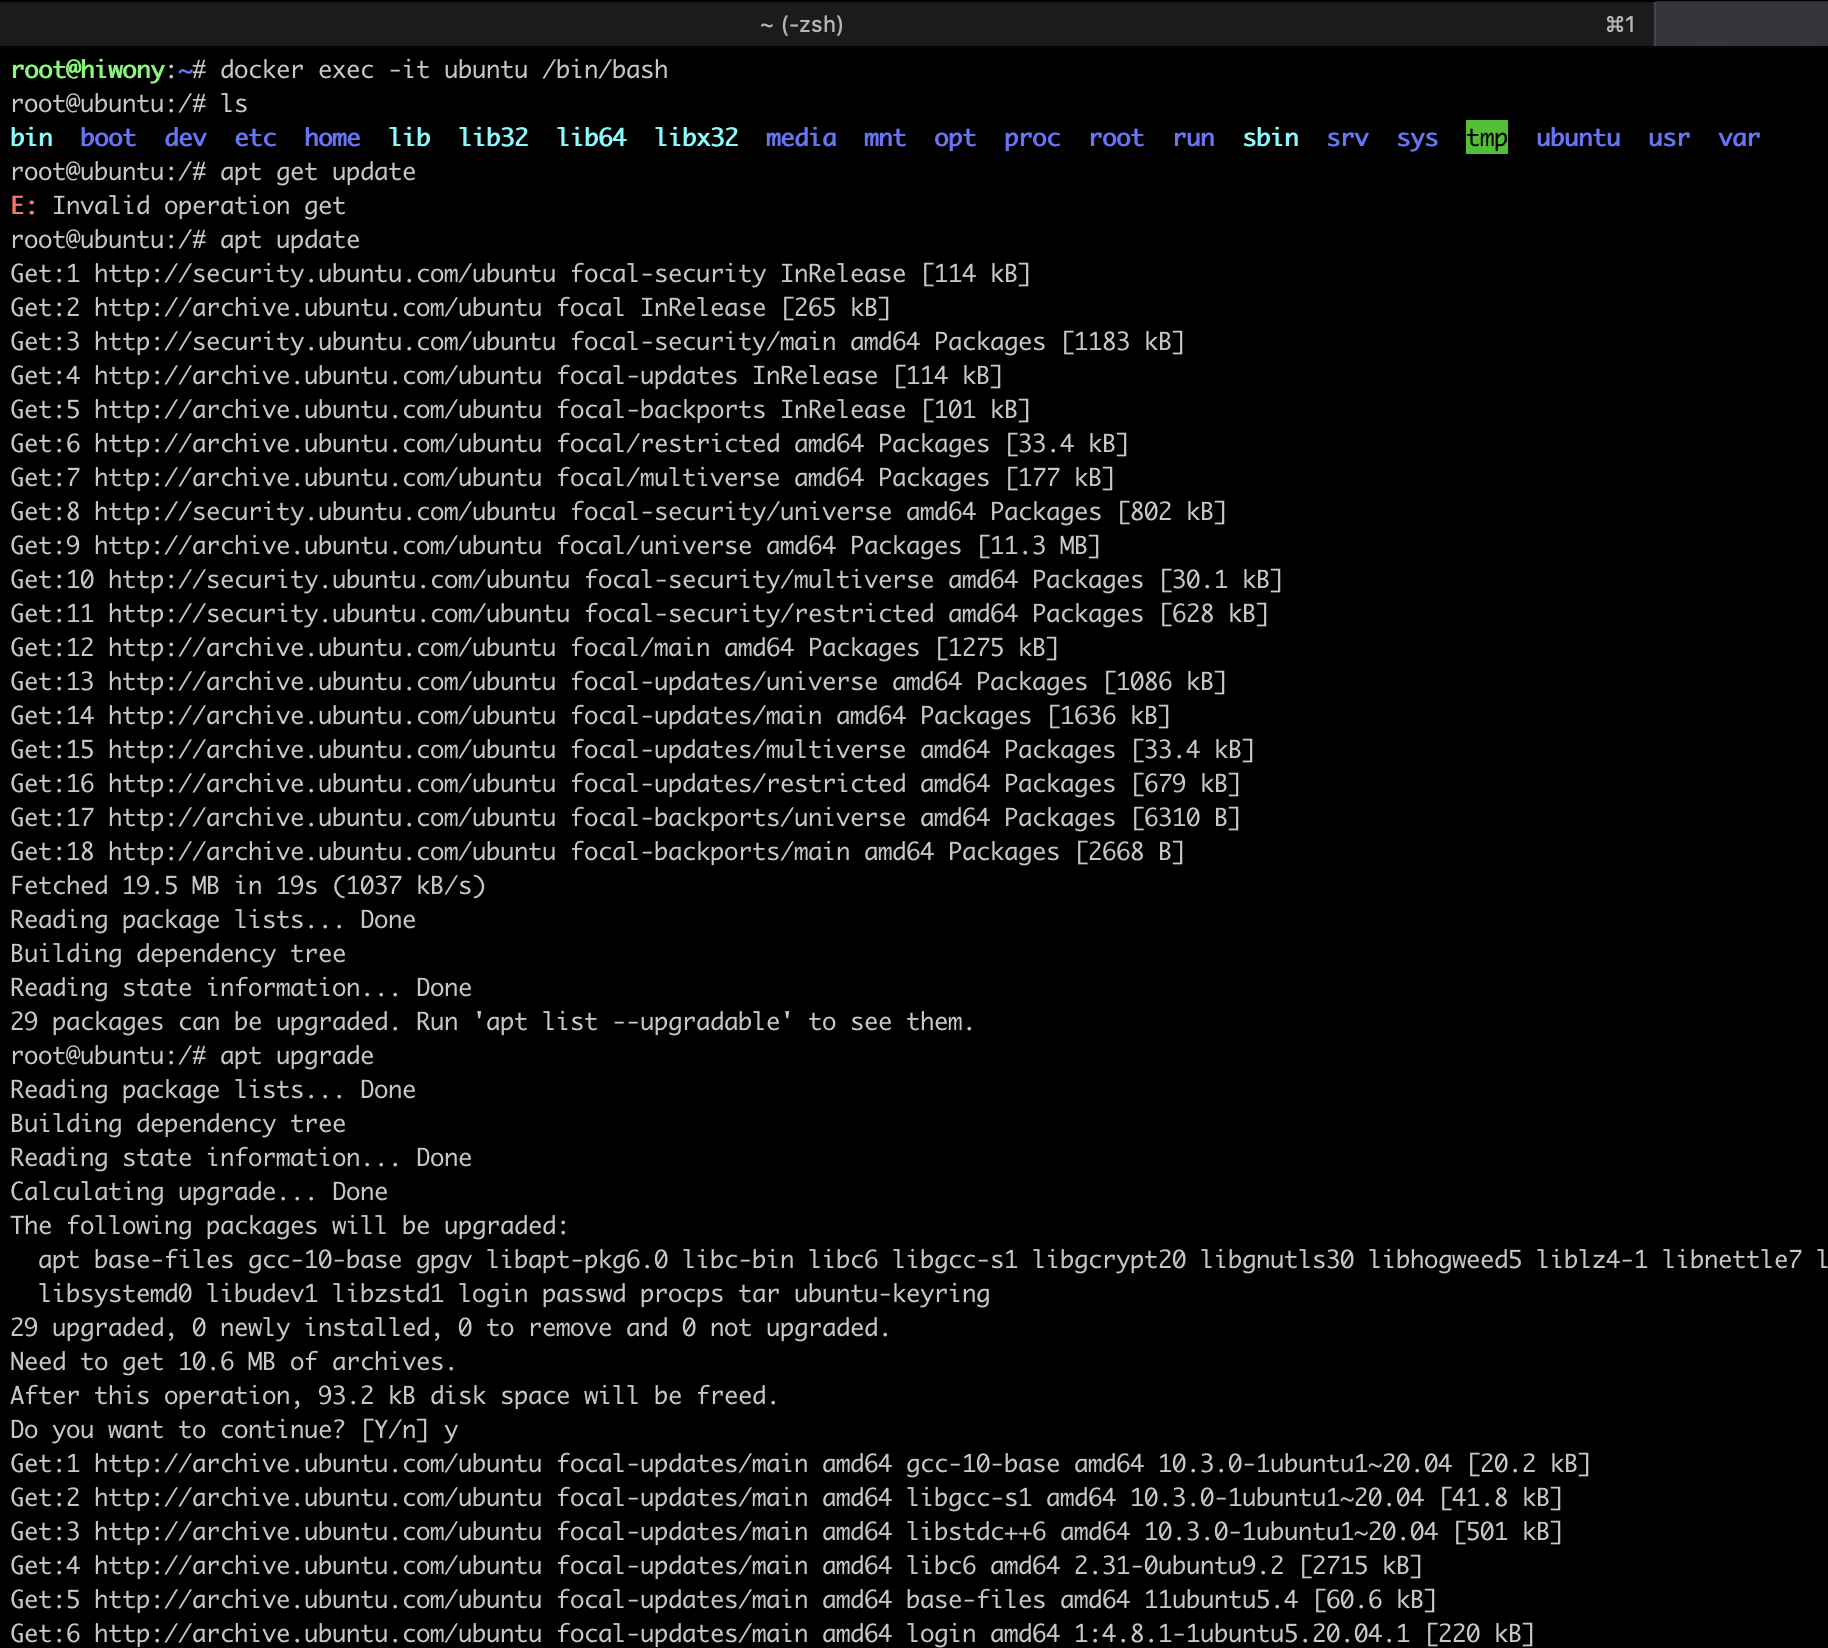1828x1648 pixels.
Task: Click the base-files 11ubuntu5.4 line
Action: click(723, 1600)
